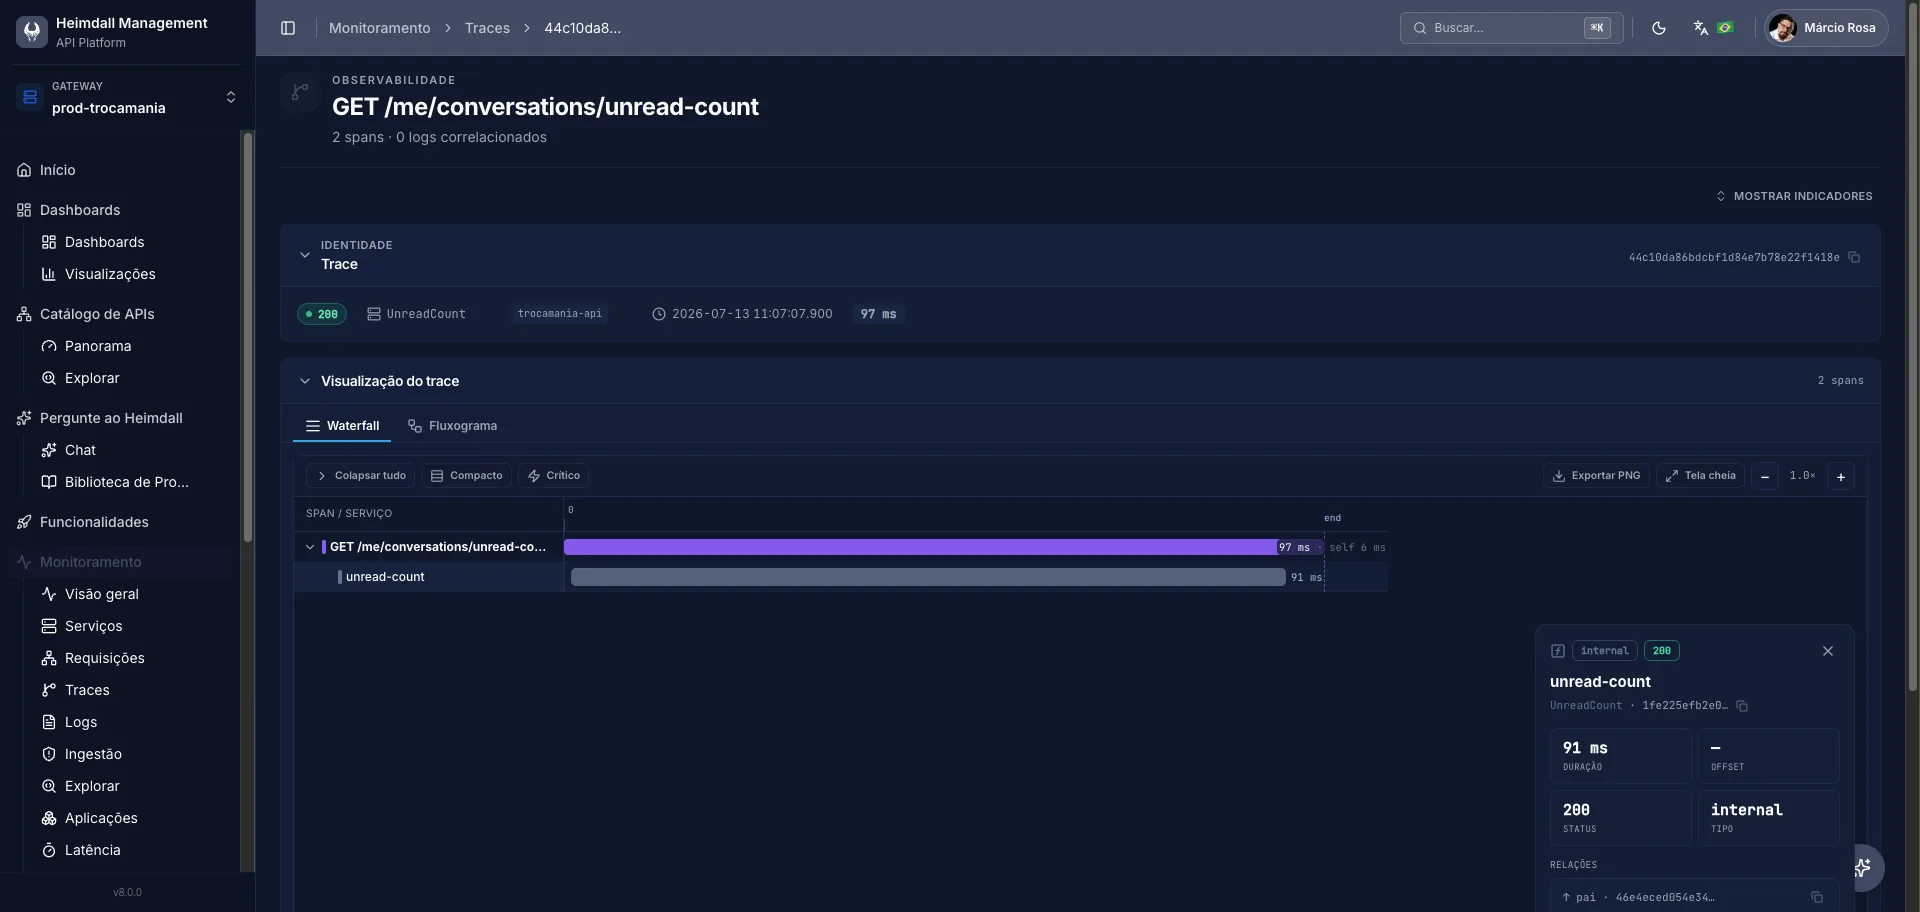Copy the trace ID
The image size is (1920, 912).
[1854, 257]
